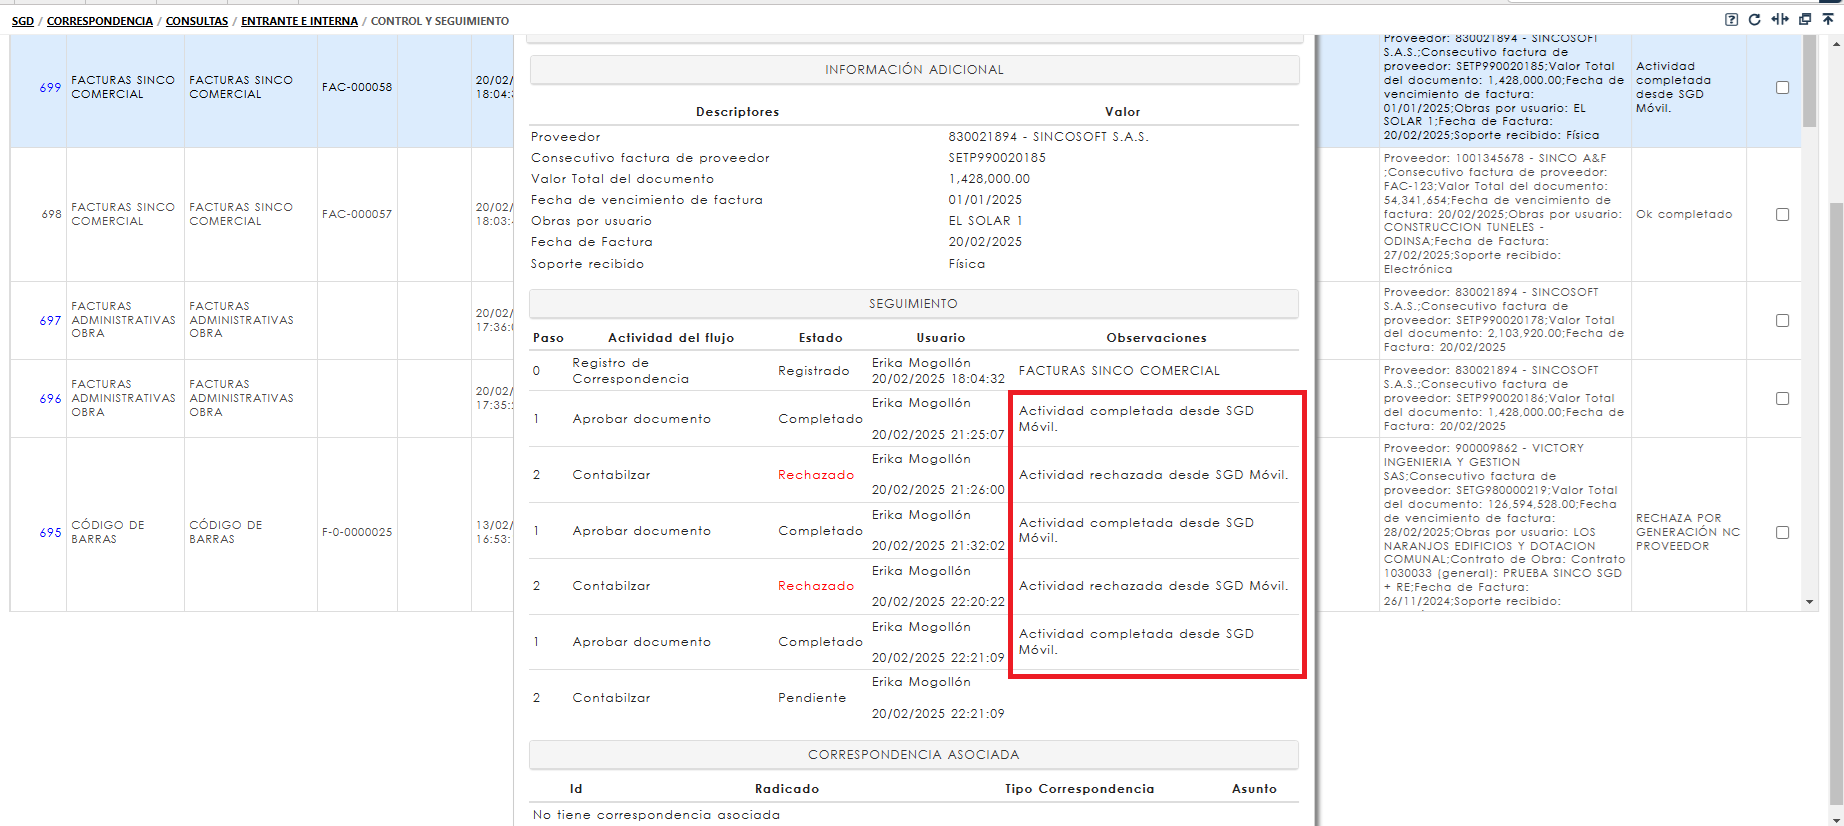Screen dimensions: 1844x826
Task: Open record link 695
Action: tap(50, 533)
